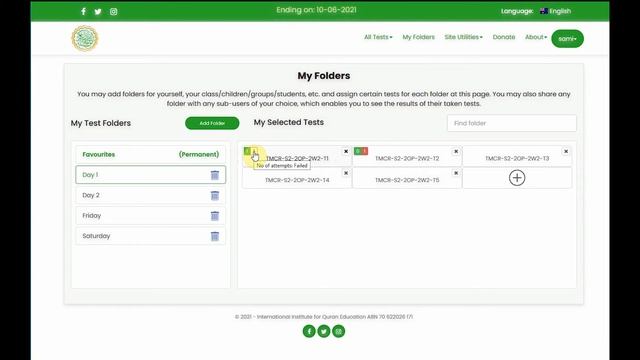Image resolution: width=640 pixels, height=360 pixels.
Task: Click the plus icon to add test
Action: (x=517, y=178)
